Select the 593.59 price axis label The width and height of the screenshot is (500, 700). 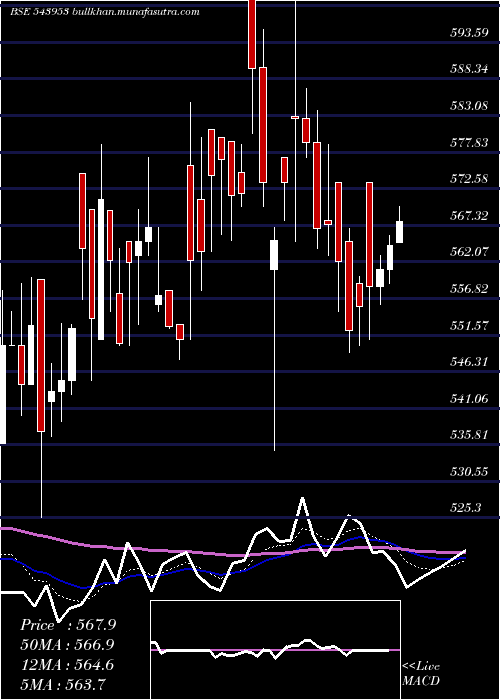pyautogui.click(x=468, y=33)
